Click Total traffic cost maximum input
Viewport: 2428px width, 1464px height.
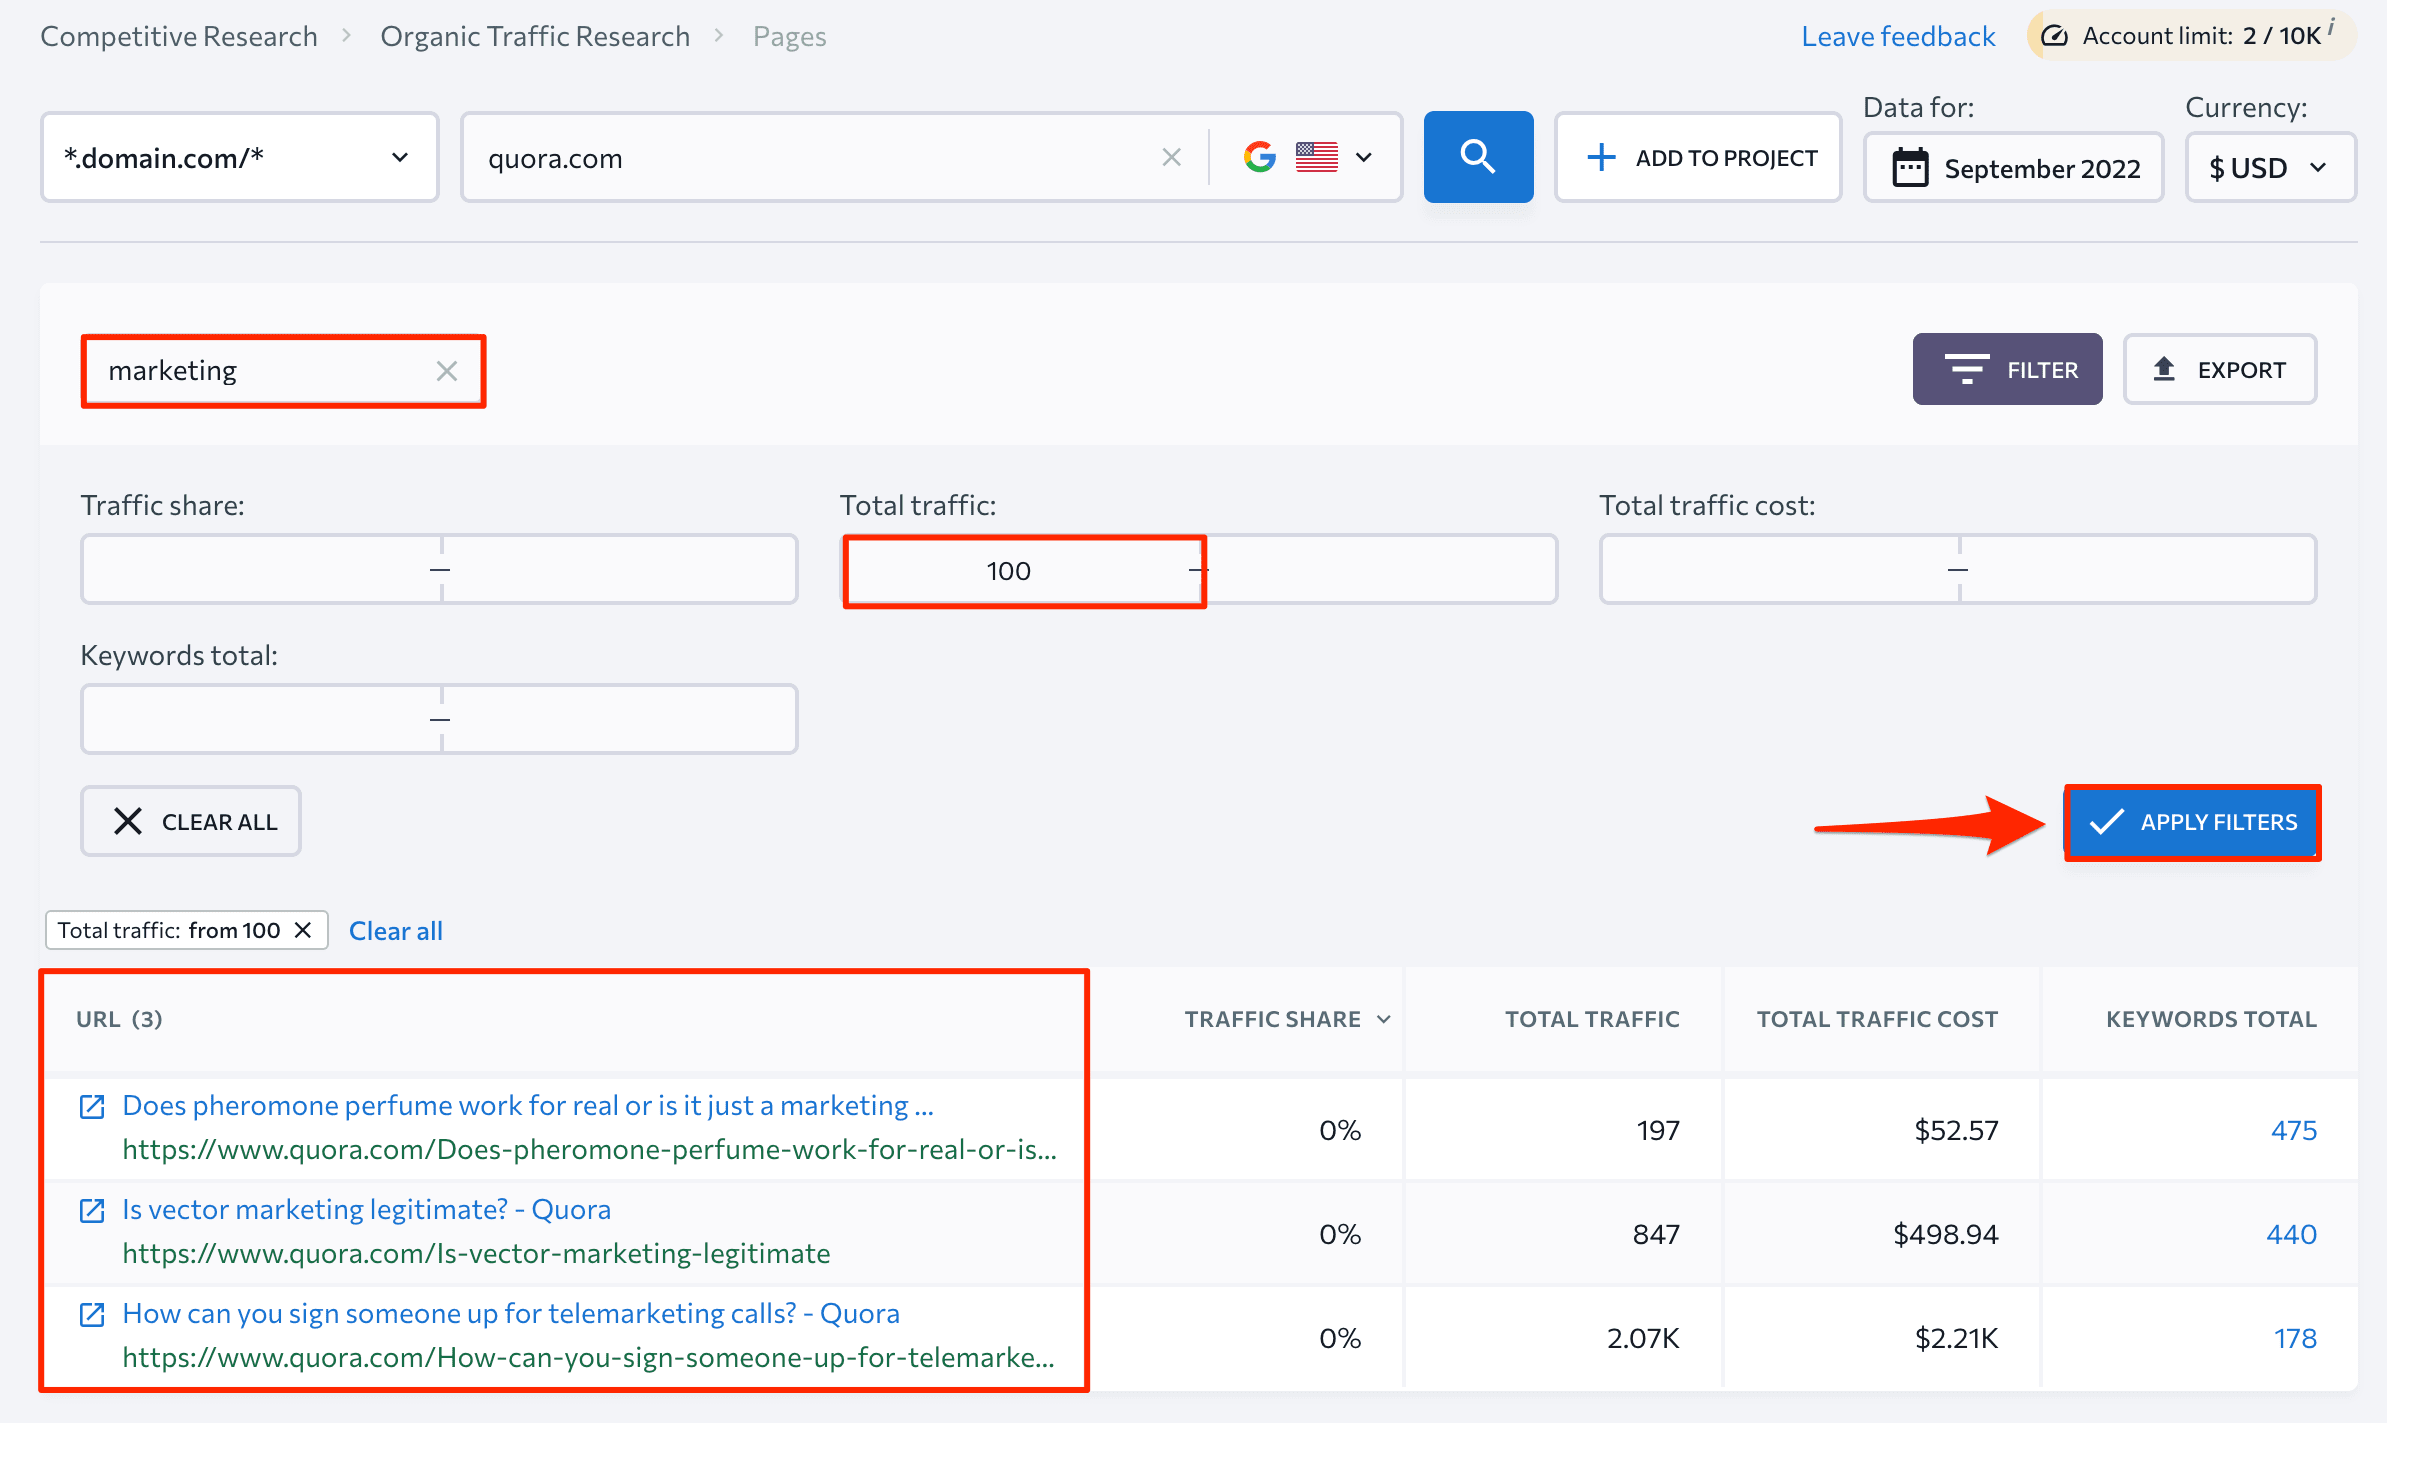click(x=2138, y=569)
